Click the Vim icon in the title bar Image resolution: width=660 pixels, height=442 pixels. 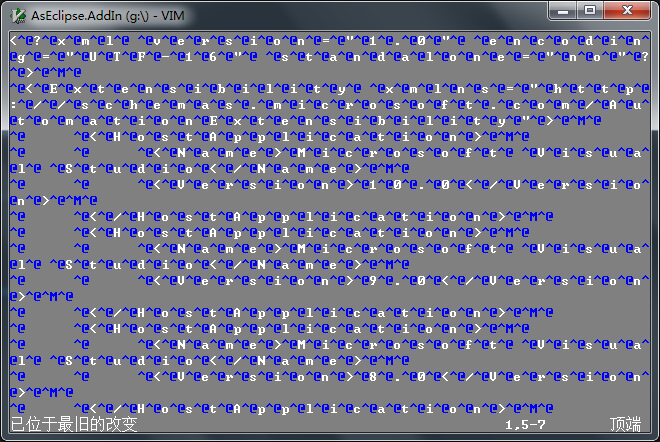click(x=18, y=16)
